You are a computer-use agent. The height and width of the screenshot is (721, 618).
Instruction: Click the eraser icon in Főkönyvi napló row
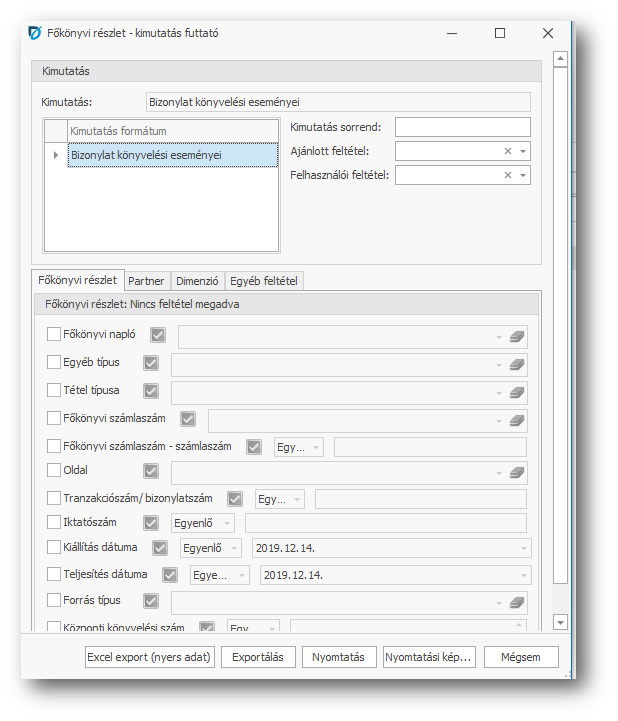[516, 337]
